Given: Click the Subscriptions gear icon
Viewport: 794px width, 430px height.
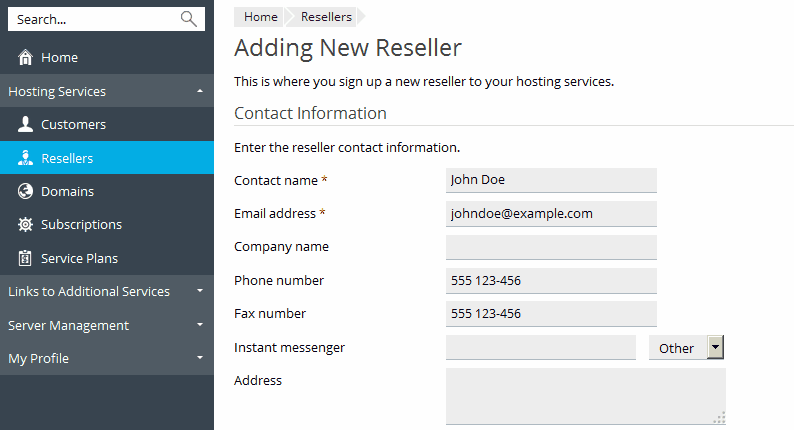Looking at the screenshot, I should pyautogui.click(x=25, y=225).
